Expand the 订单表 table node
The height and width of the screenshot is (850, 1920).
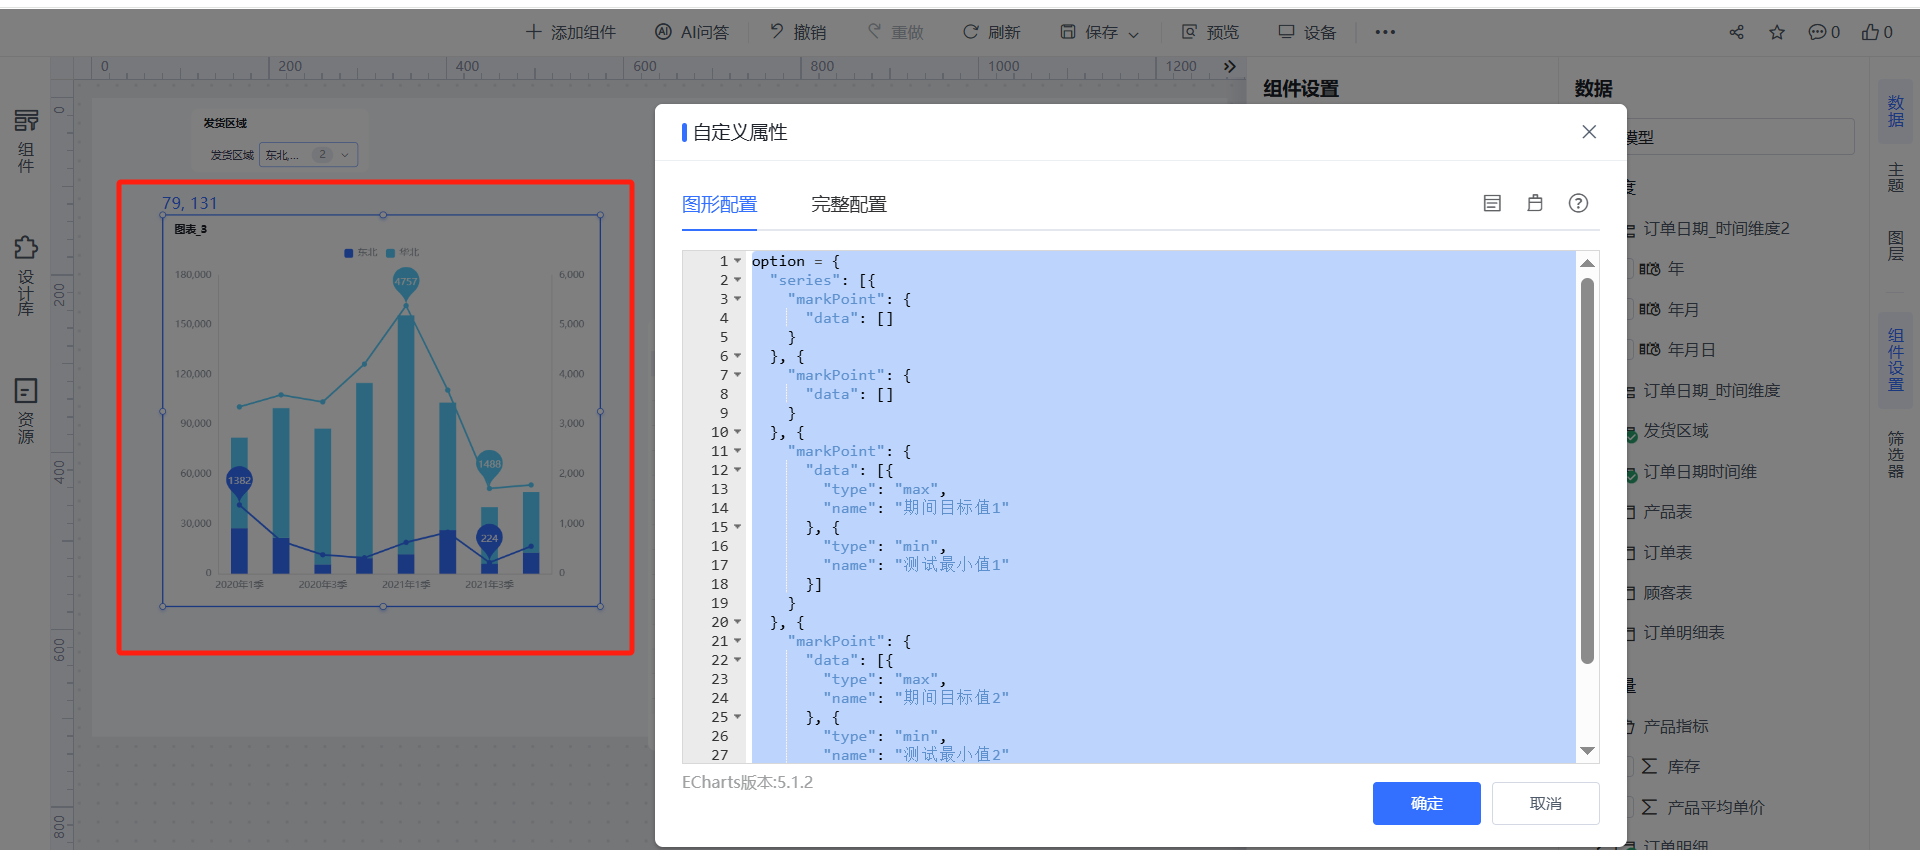[x=1667, y=553]
